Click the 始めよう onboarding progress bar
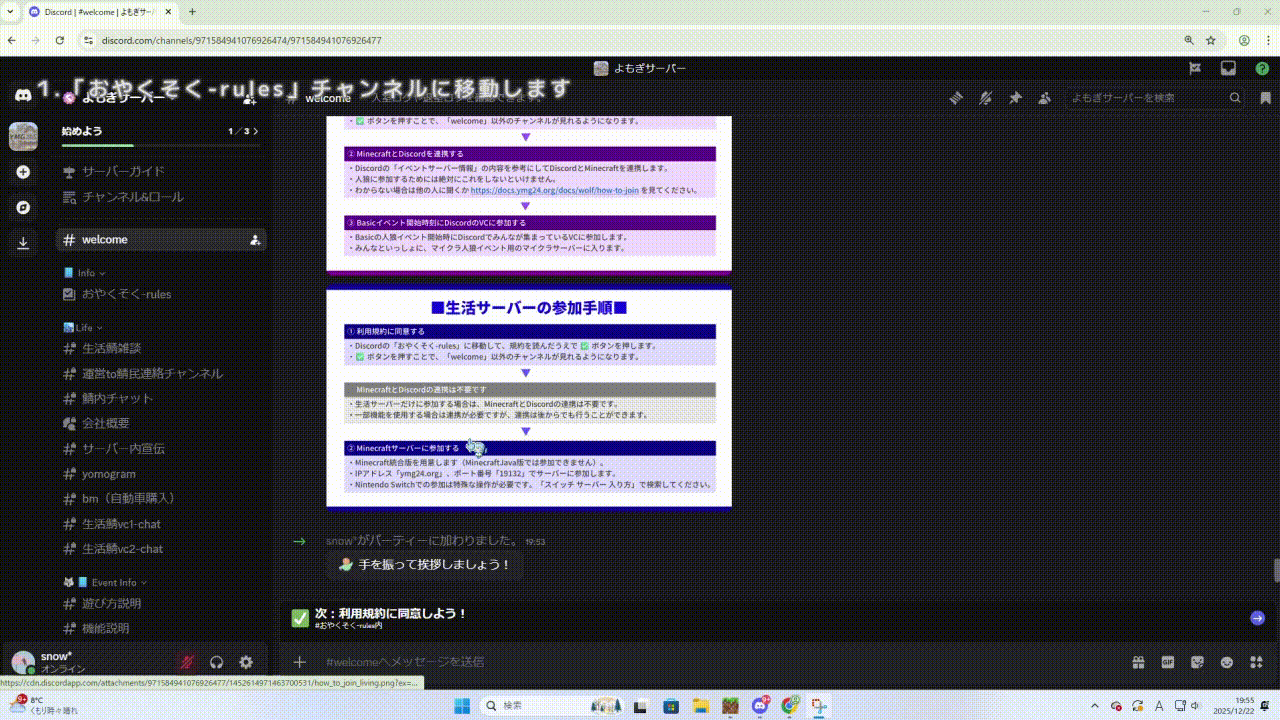This screenshot has width=1280, height=720. (160, 146)
